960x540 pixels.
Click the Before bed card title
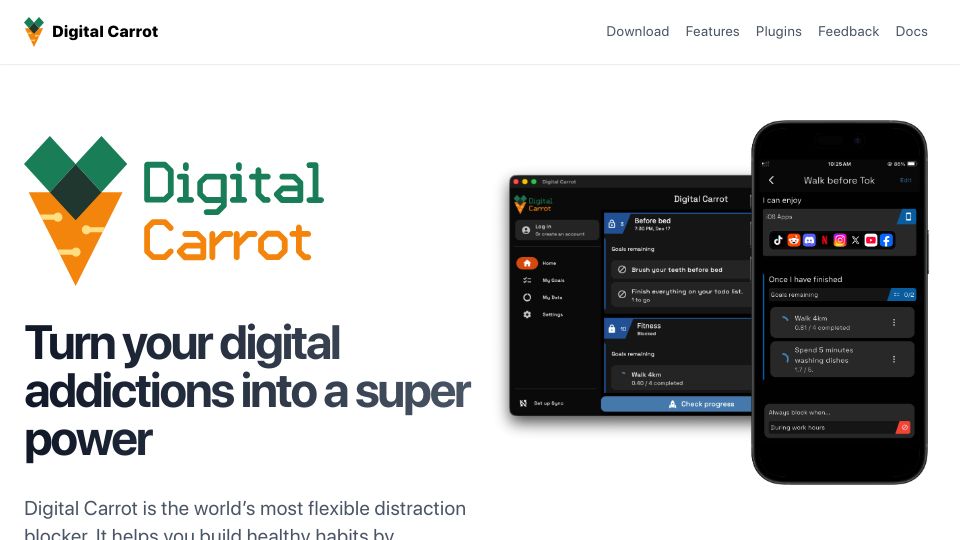point(653,220)
